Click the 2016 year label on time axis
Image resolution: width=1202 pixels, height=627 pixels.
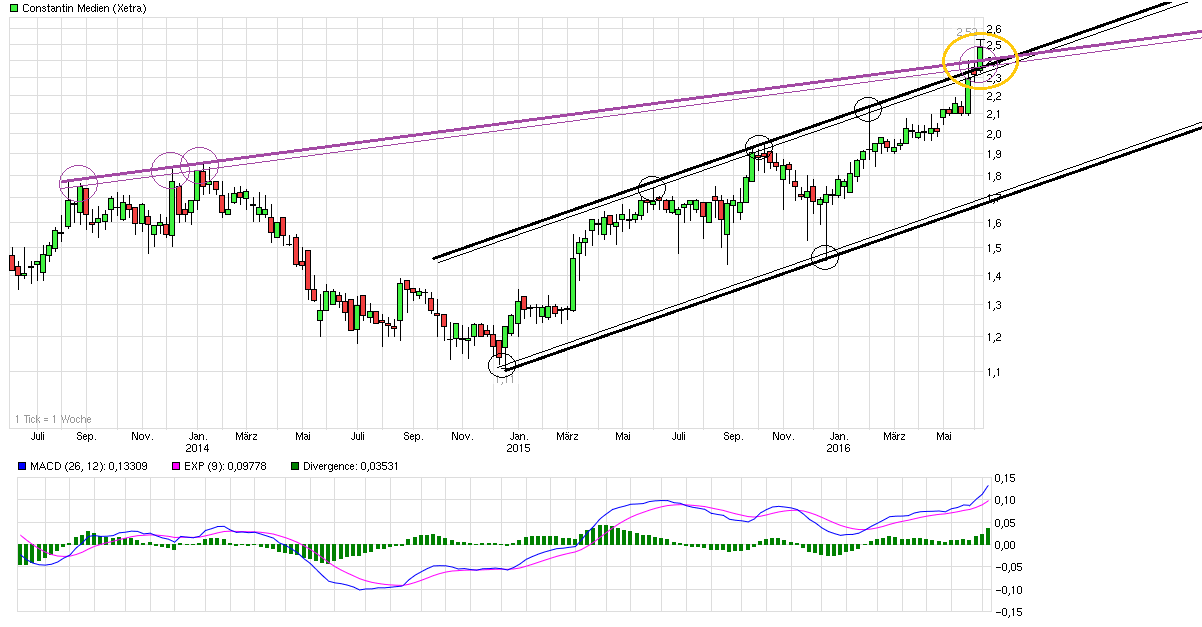pyautogui.click(x=838, y=449)
